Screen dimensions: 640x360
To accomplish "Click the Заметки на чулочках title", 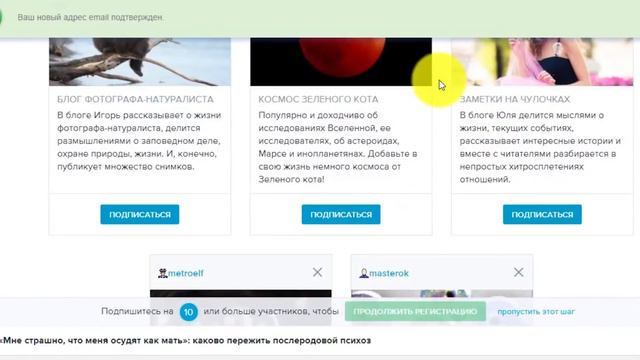I will (515, 99).
